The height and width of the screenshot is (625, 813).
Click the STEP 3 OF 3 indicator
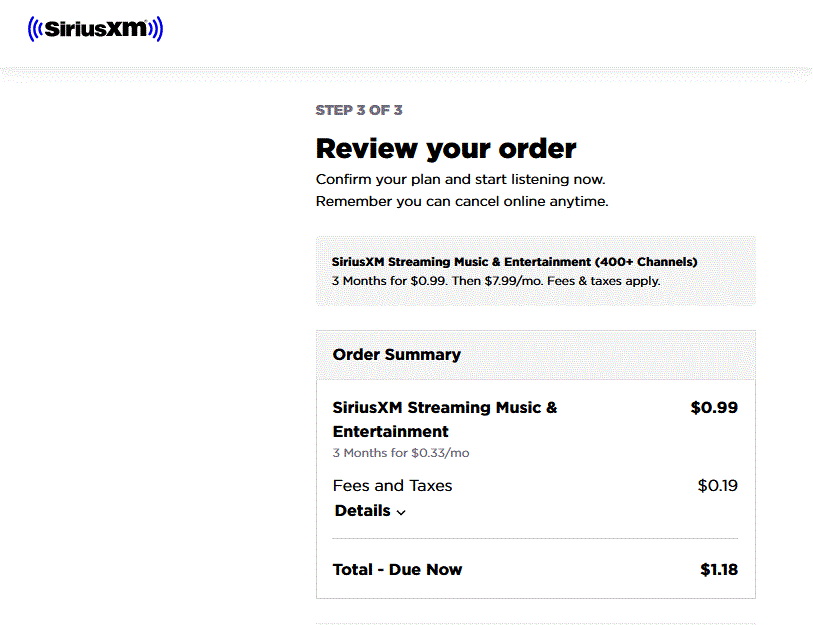click(x=359, y=110)
